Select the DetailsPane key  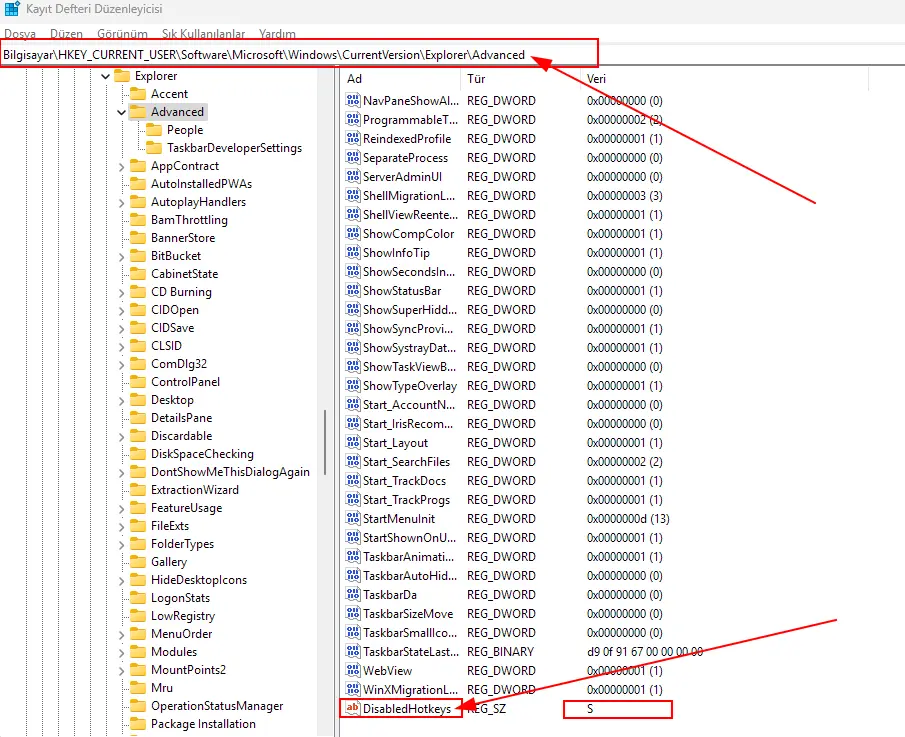pos(181,417)
